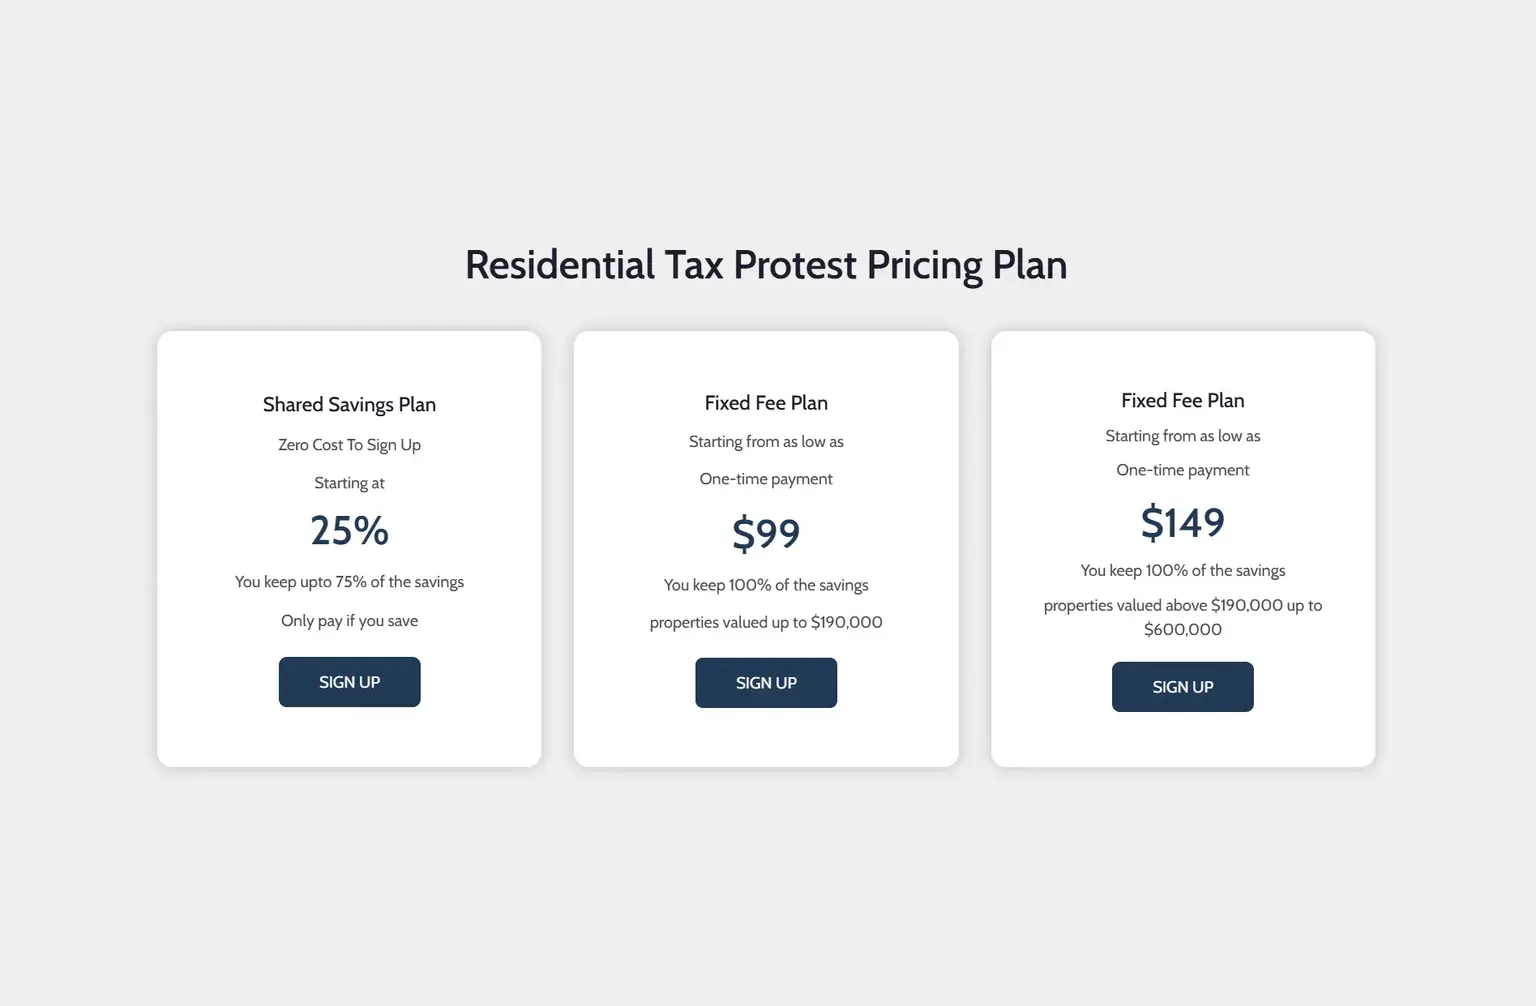This screenshot has width=1536, height=1006.
Task: Click the Only pay if you save line
Action: click(x=349, y=621)
